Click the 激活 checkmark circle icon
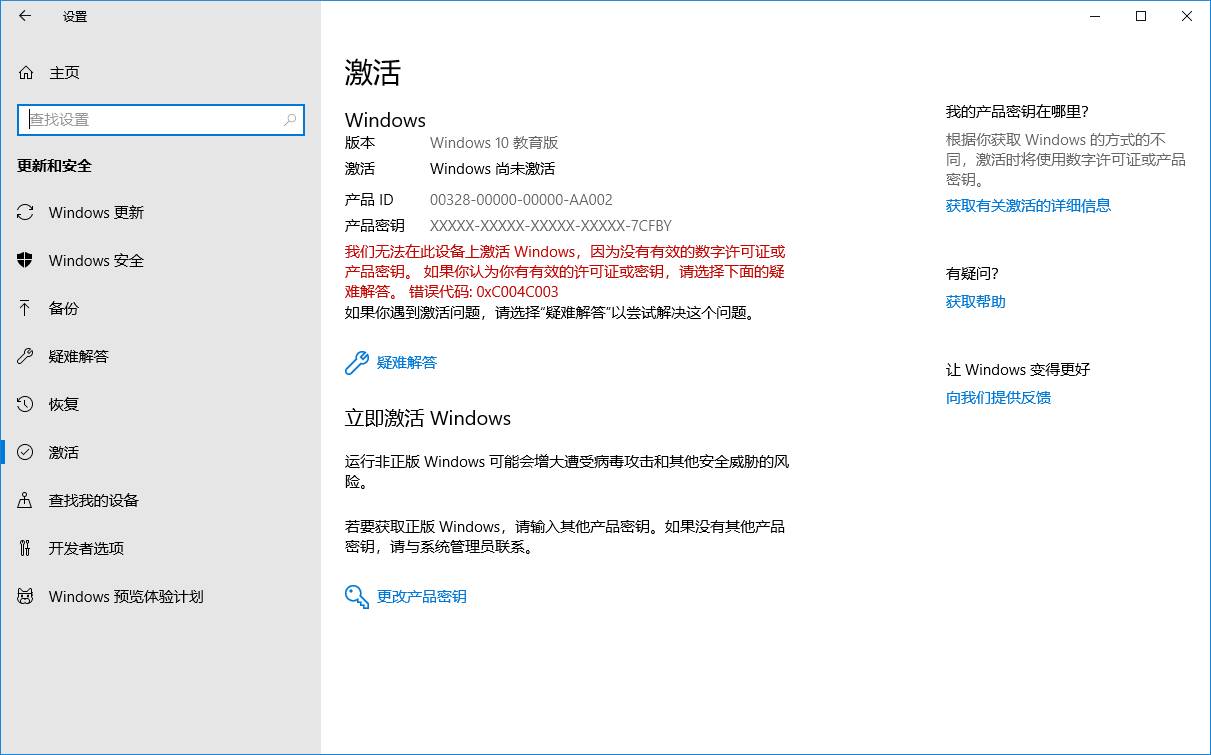 [25, 452]
